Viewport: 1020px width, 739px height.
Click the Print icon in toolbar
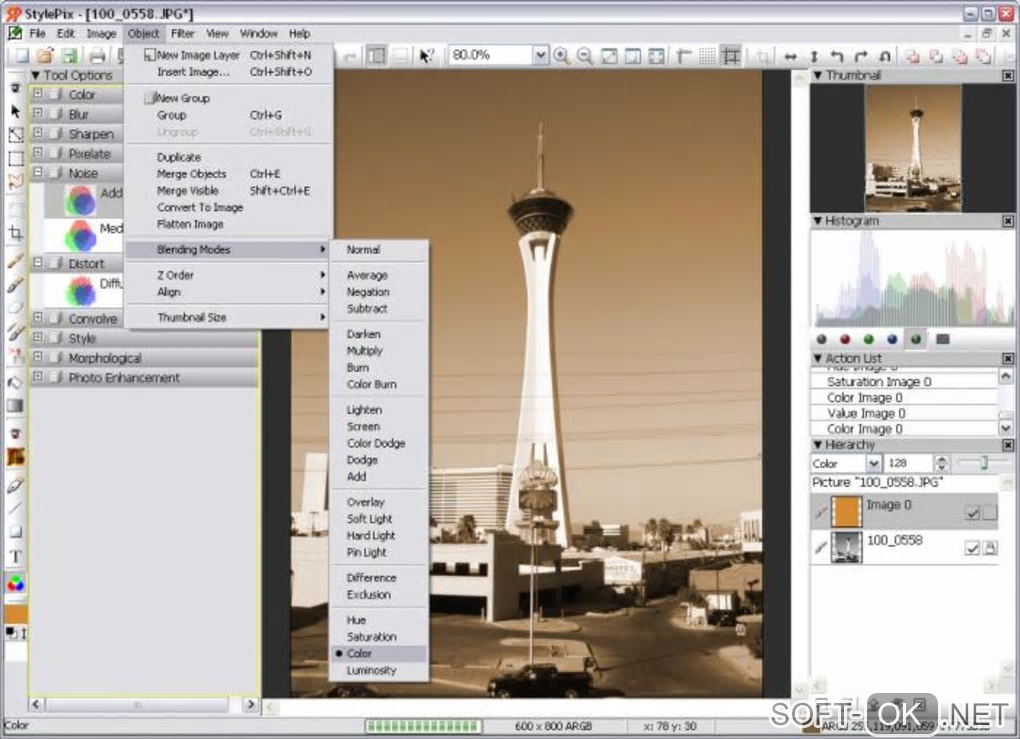(x=97, y=56)
